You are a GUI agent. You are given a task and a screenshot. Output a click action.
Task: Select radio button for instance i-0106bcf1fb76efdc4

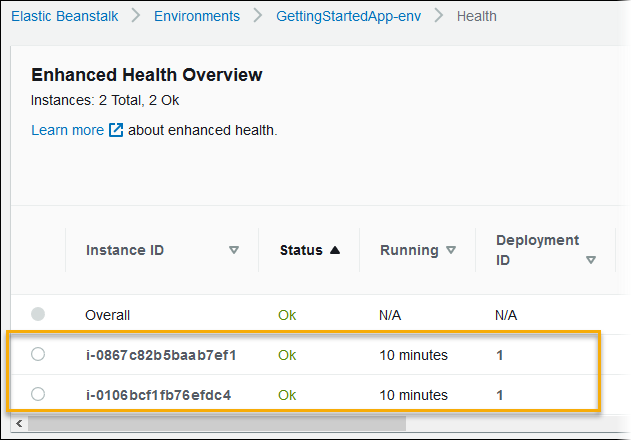38,394
